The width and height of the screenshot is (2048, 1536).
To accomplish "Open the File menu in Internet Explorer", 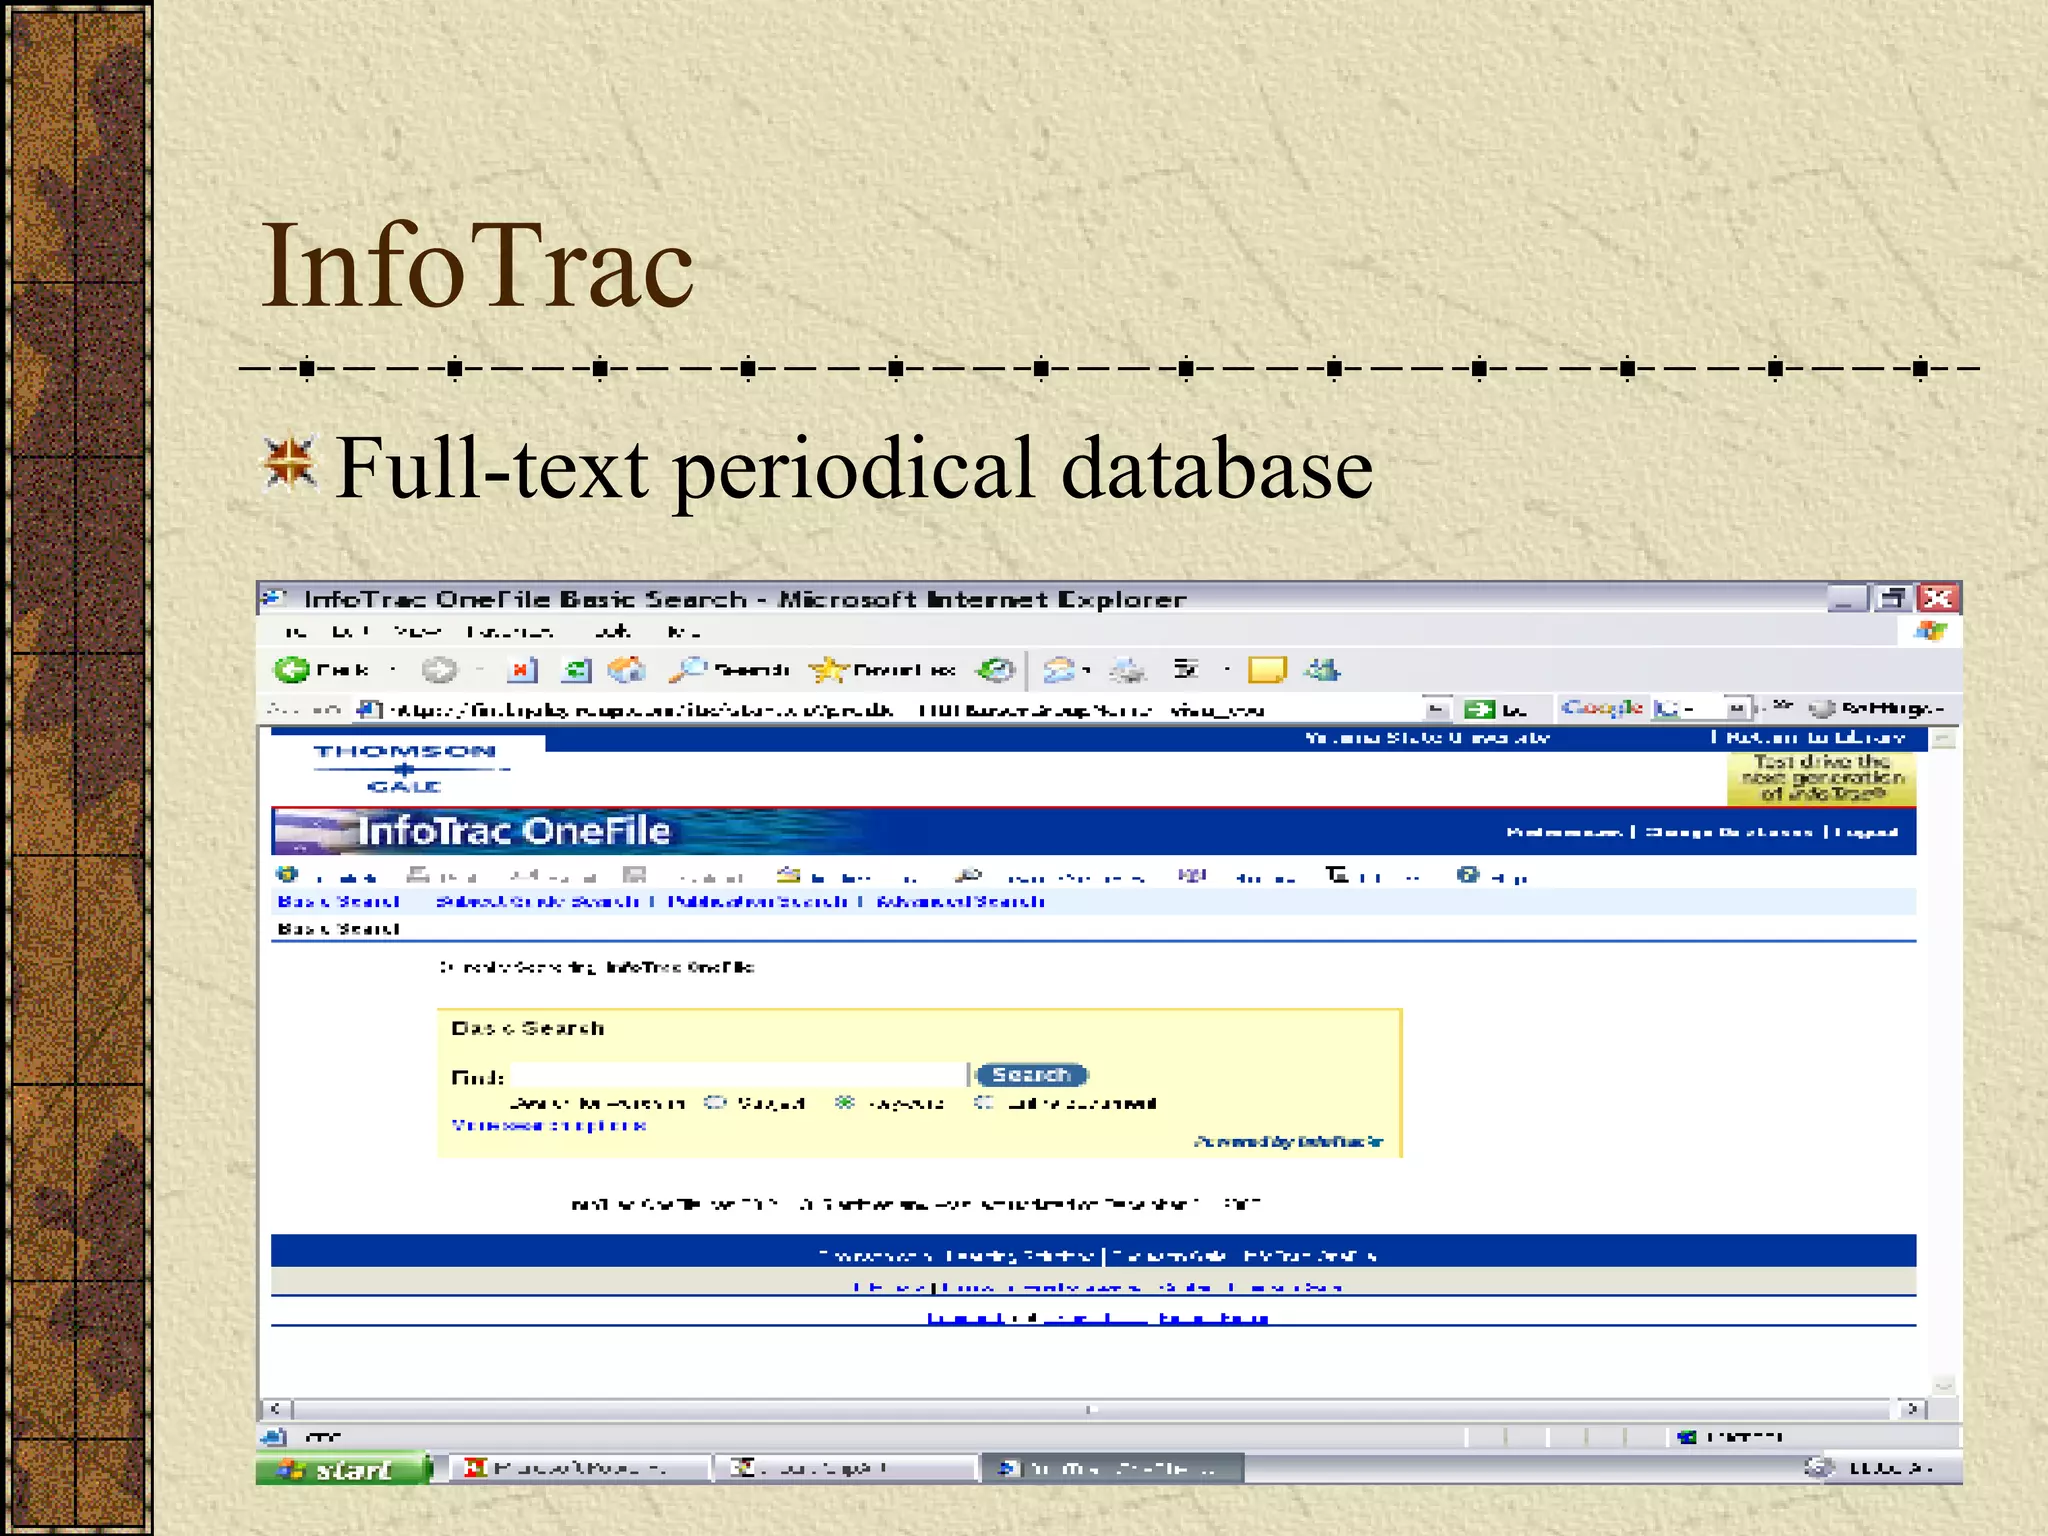I will coord(296,631).
